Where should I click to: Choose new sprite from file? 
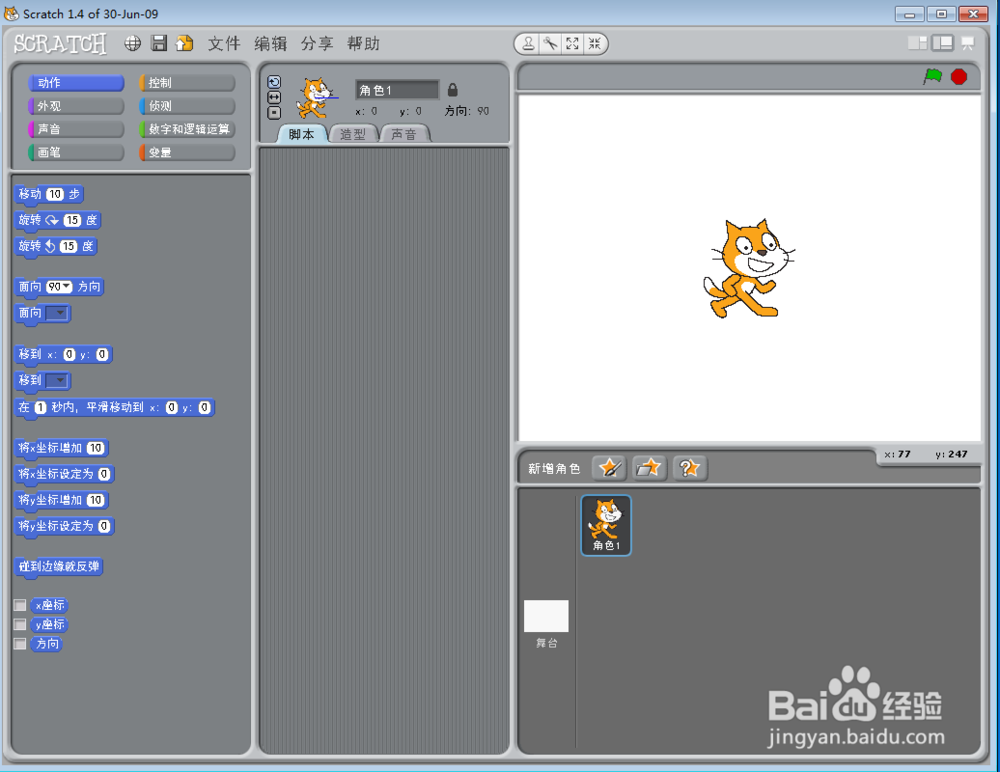(x=649, y=468)
